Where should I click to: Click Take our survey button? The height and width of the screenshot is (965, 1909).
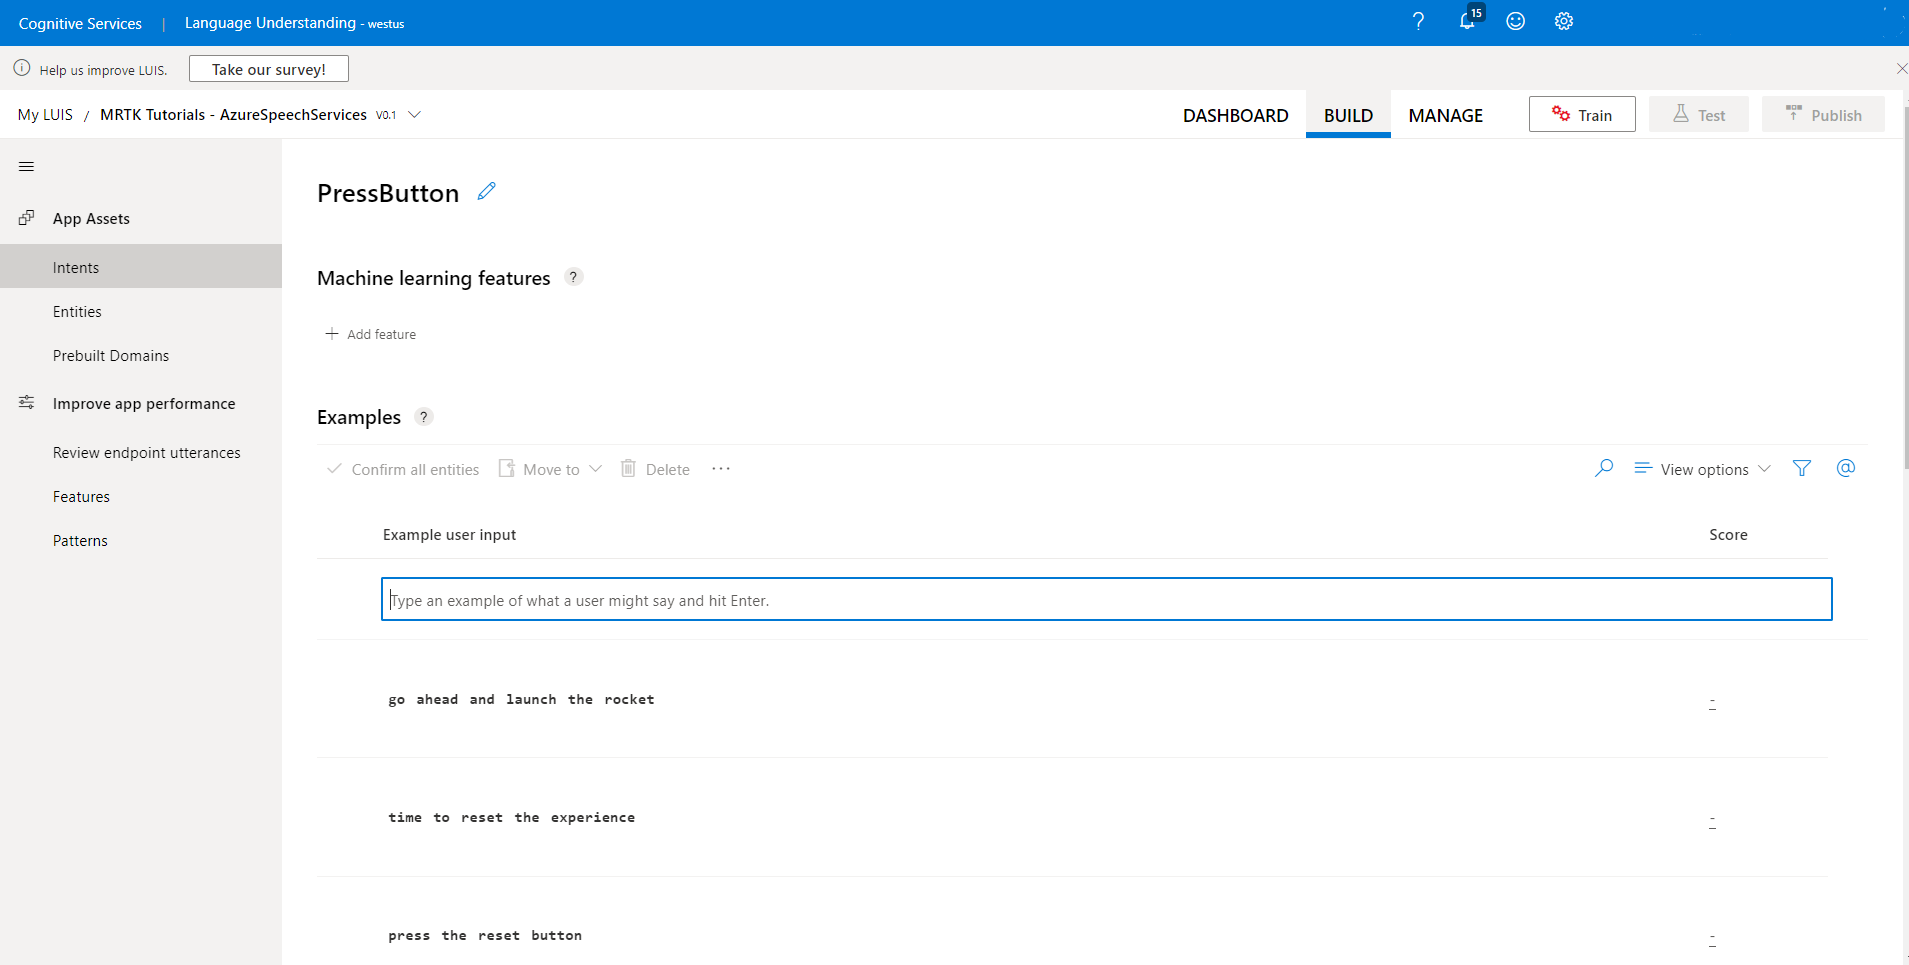click(x=268, y=68)
